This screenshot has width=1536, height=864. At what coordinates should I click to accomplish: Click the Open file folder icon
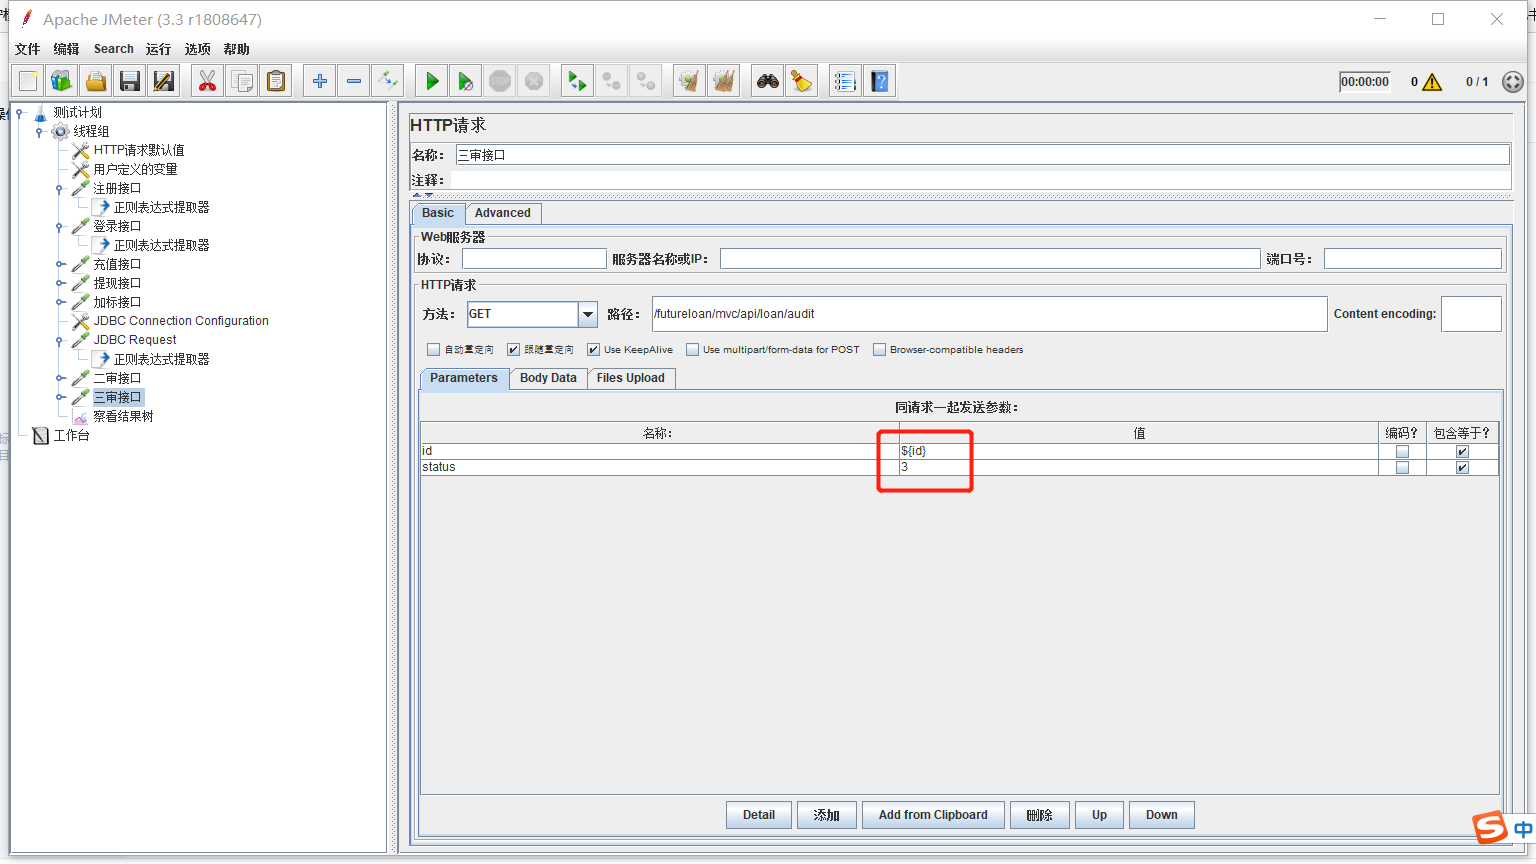(x=96, y=81)
